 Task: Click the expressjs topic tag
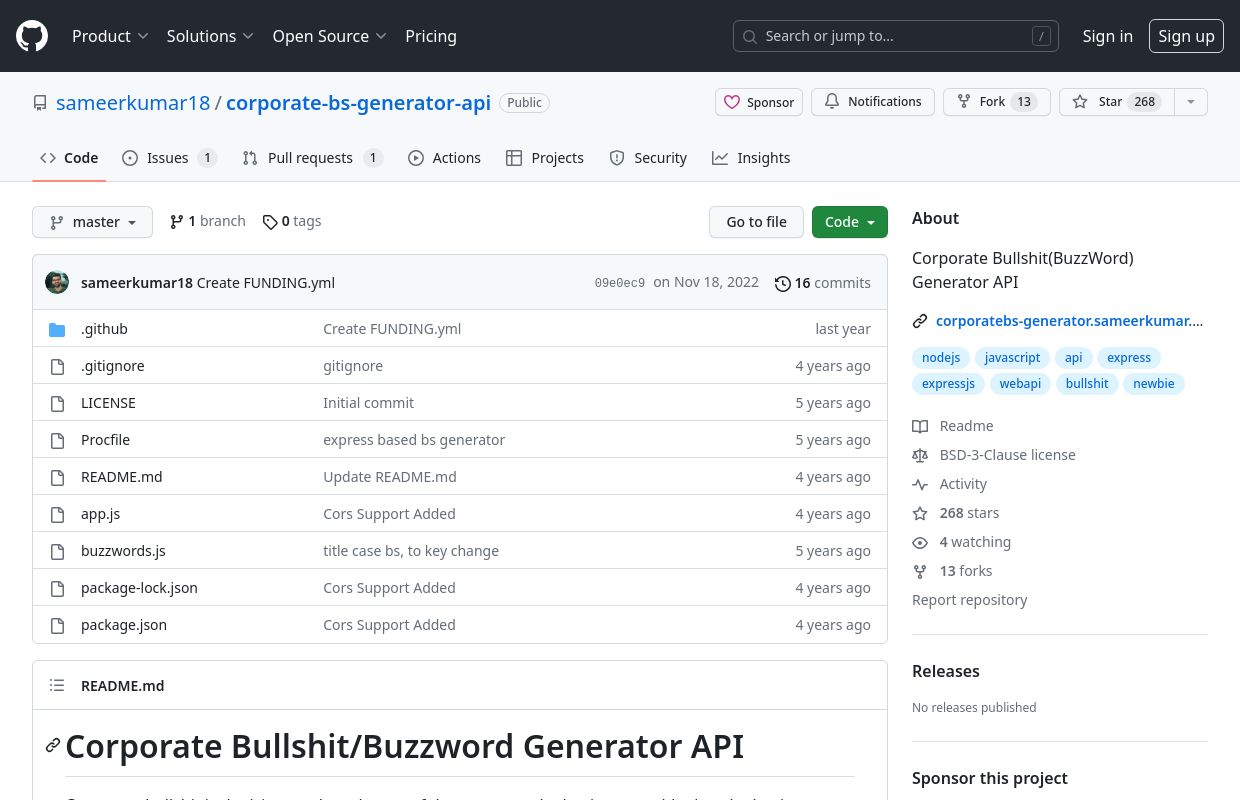[x=948, y=384]
